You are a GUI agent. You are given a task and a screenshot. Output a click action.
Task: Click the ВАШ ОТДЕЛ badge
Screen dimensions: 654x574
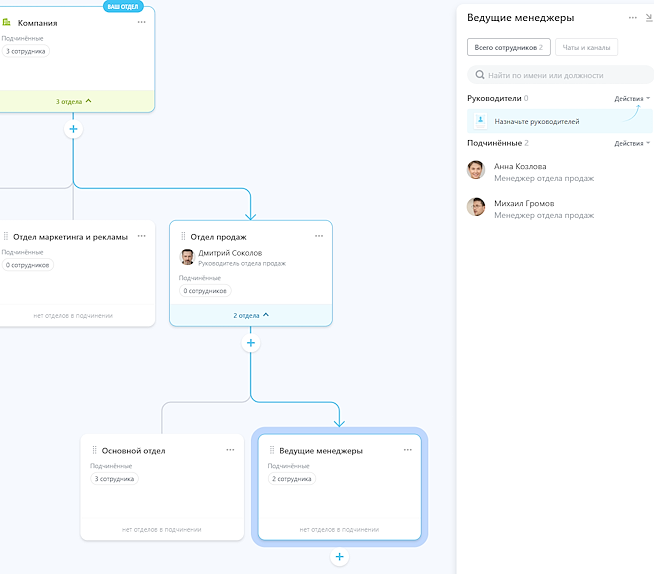point(123,6)
